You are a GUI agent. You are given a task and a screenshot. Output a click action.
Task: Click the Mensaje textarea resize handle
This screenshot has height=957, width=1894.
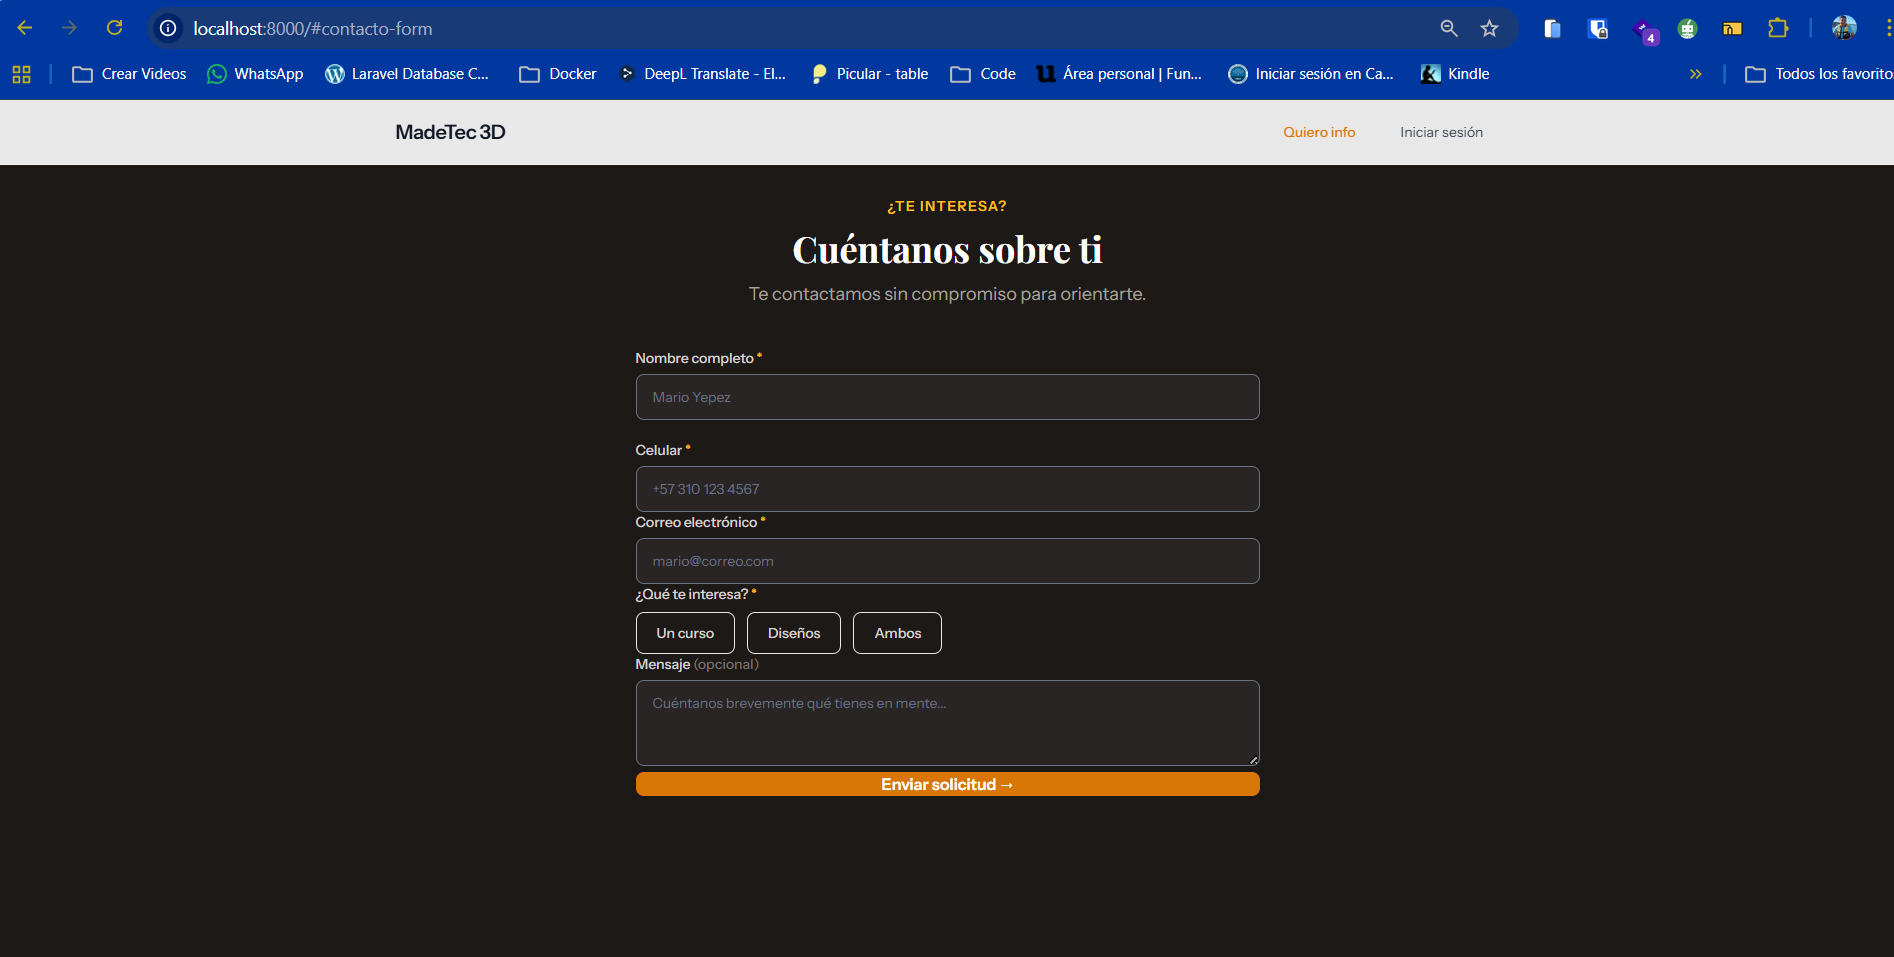[x=1253, y=760]
